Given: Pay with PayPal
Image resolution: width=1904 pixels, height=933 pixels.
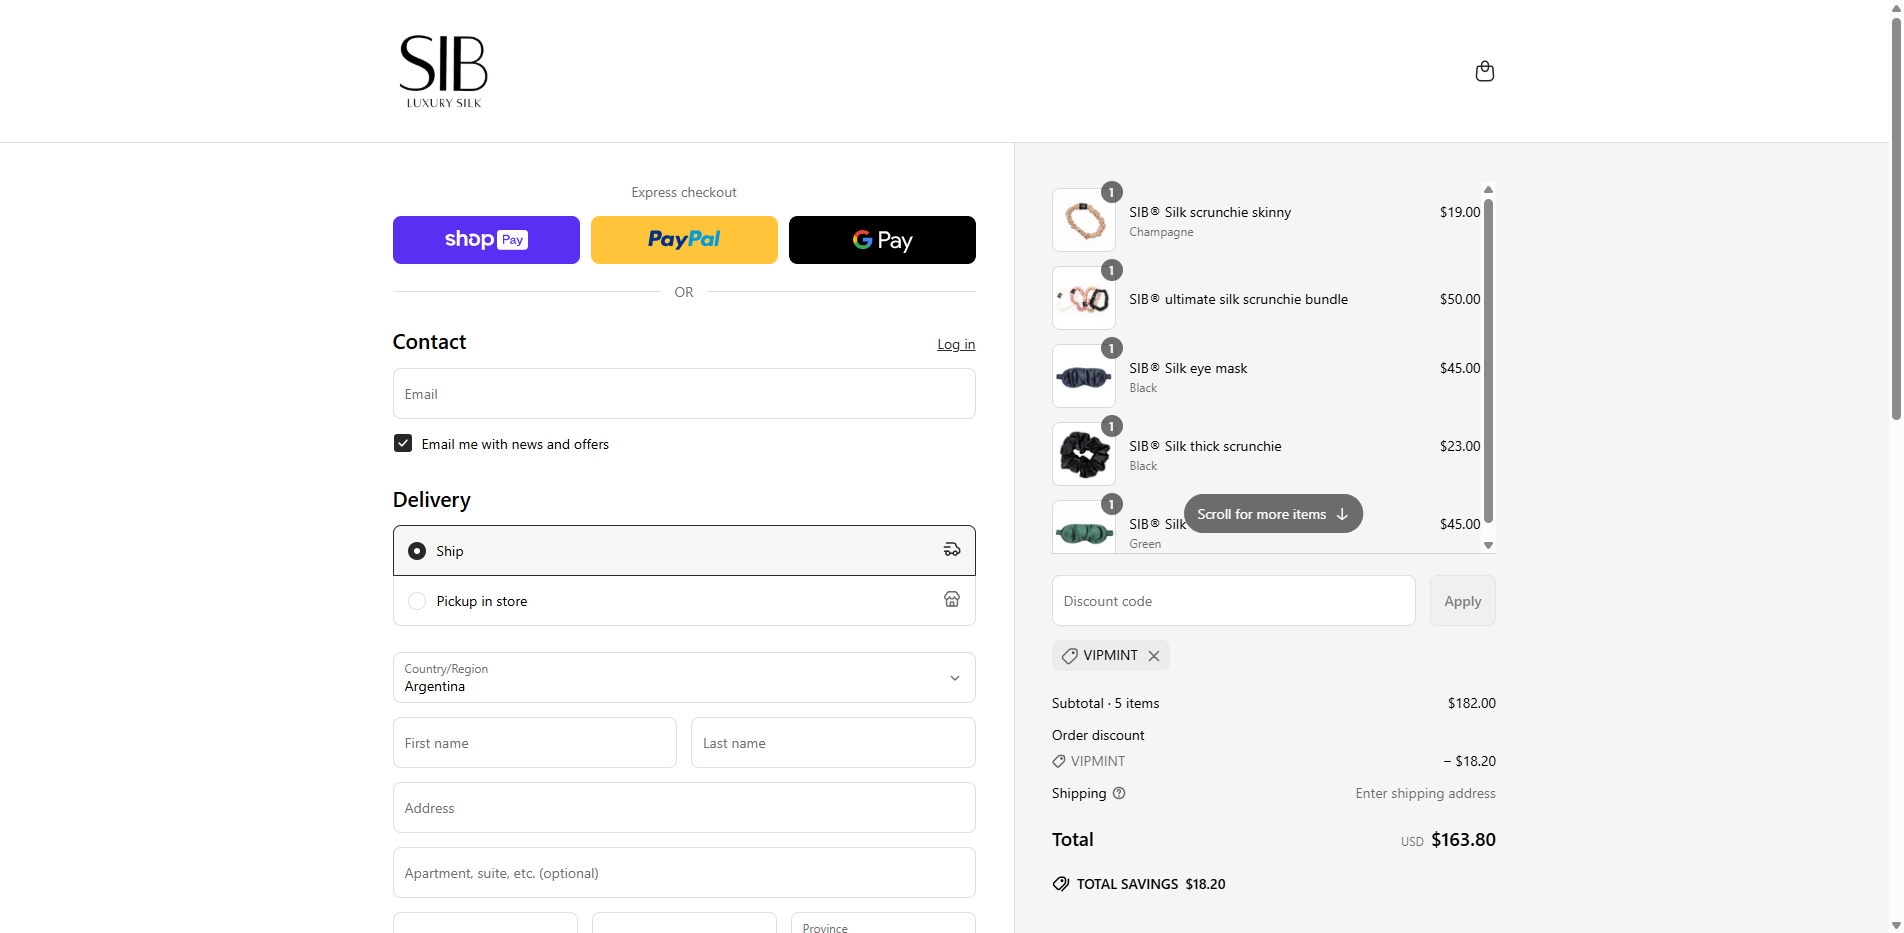Looking at the screenshot, I should click(x=684, y=240).
